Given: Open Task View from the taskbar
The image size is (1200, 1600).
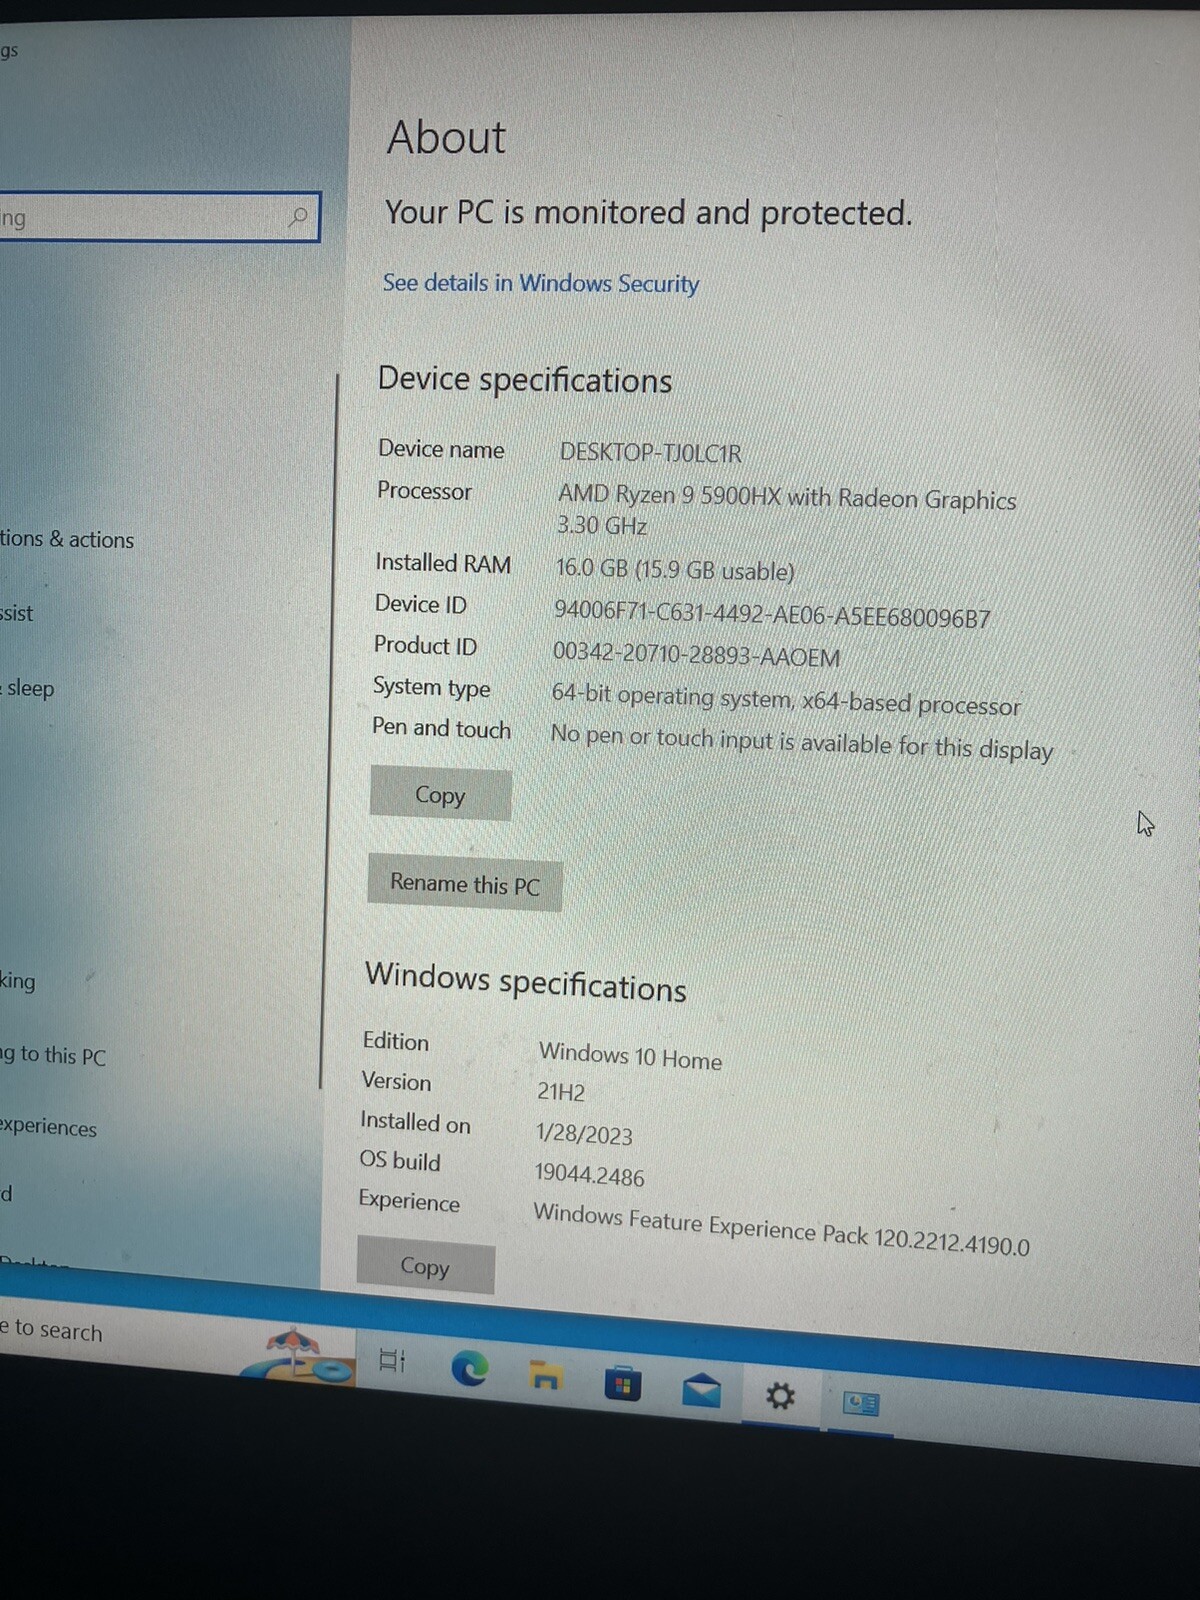Looking at the screenshot, I should [392, 1360].
